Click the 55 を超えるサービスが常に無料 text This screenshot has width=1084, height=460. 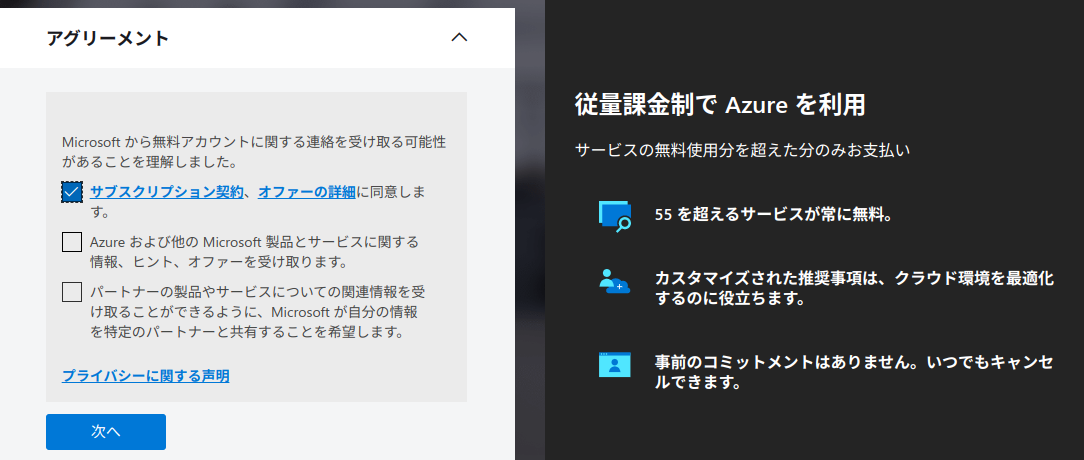[774, 214]
